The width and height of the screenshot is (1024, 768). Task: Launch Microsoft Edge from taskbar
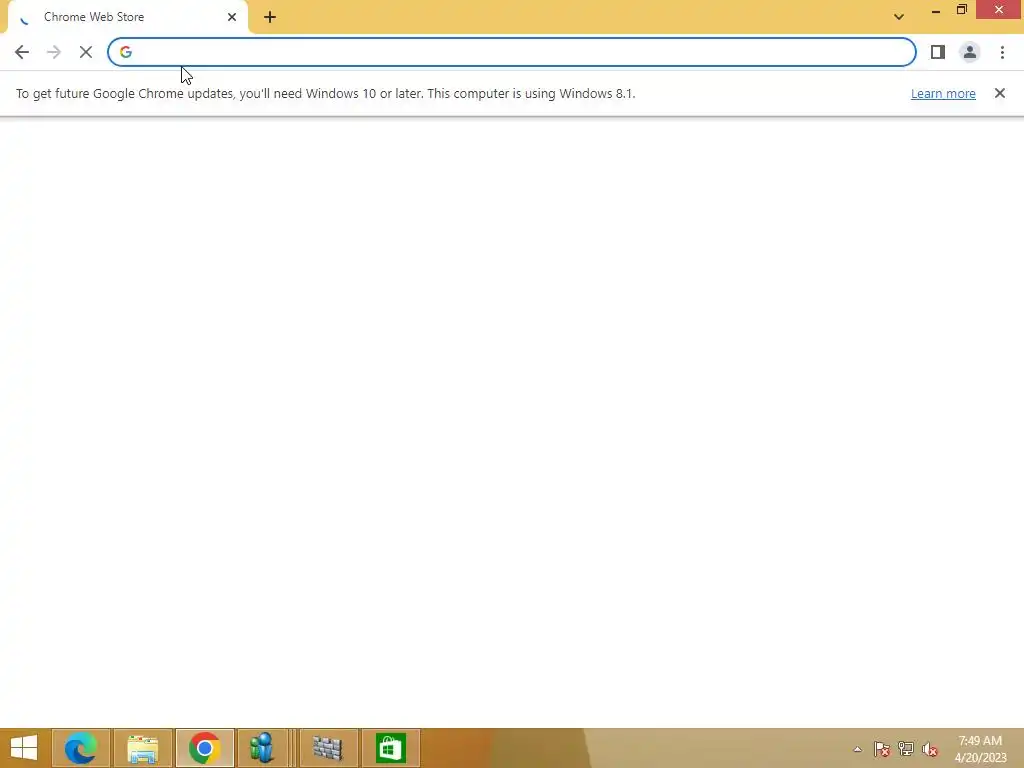pos(80,748)
